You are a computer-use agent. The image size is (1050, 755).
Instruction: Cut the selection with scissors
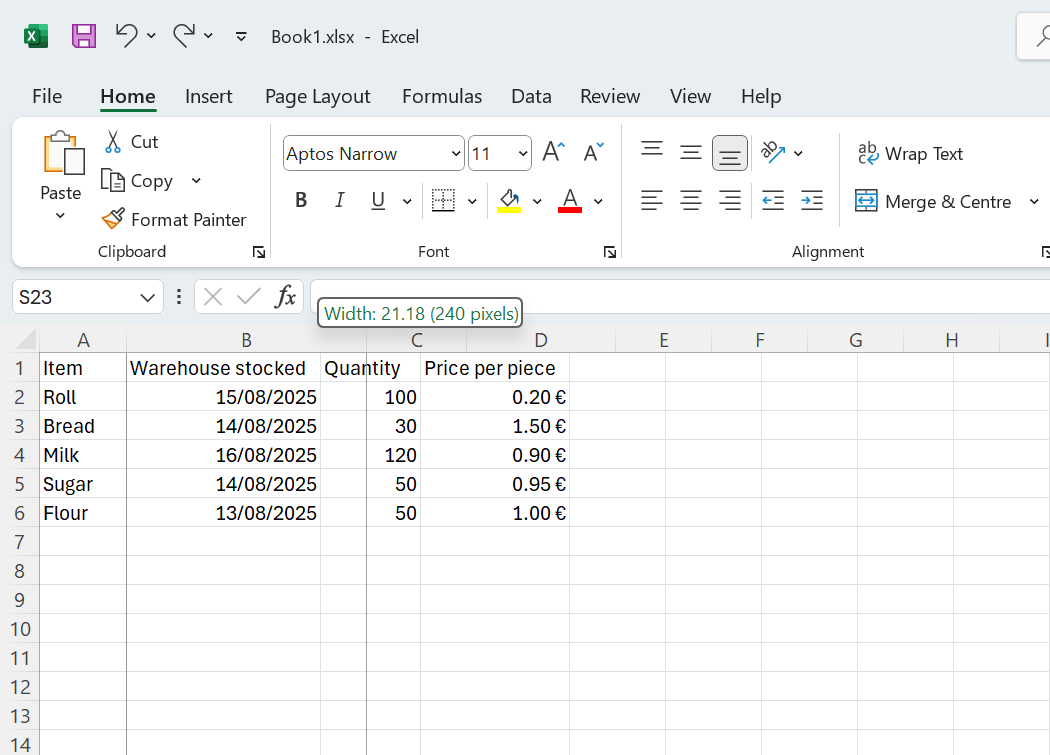click(131, 141)
